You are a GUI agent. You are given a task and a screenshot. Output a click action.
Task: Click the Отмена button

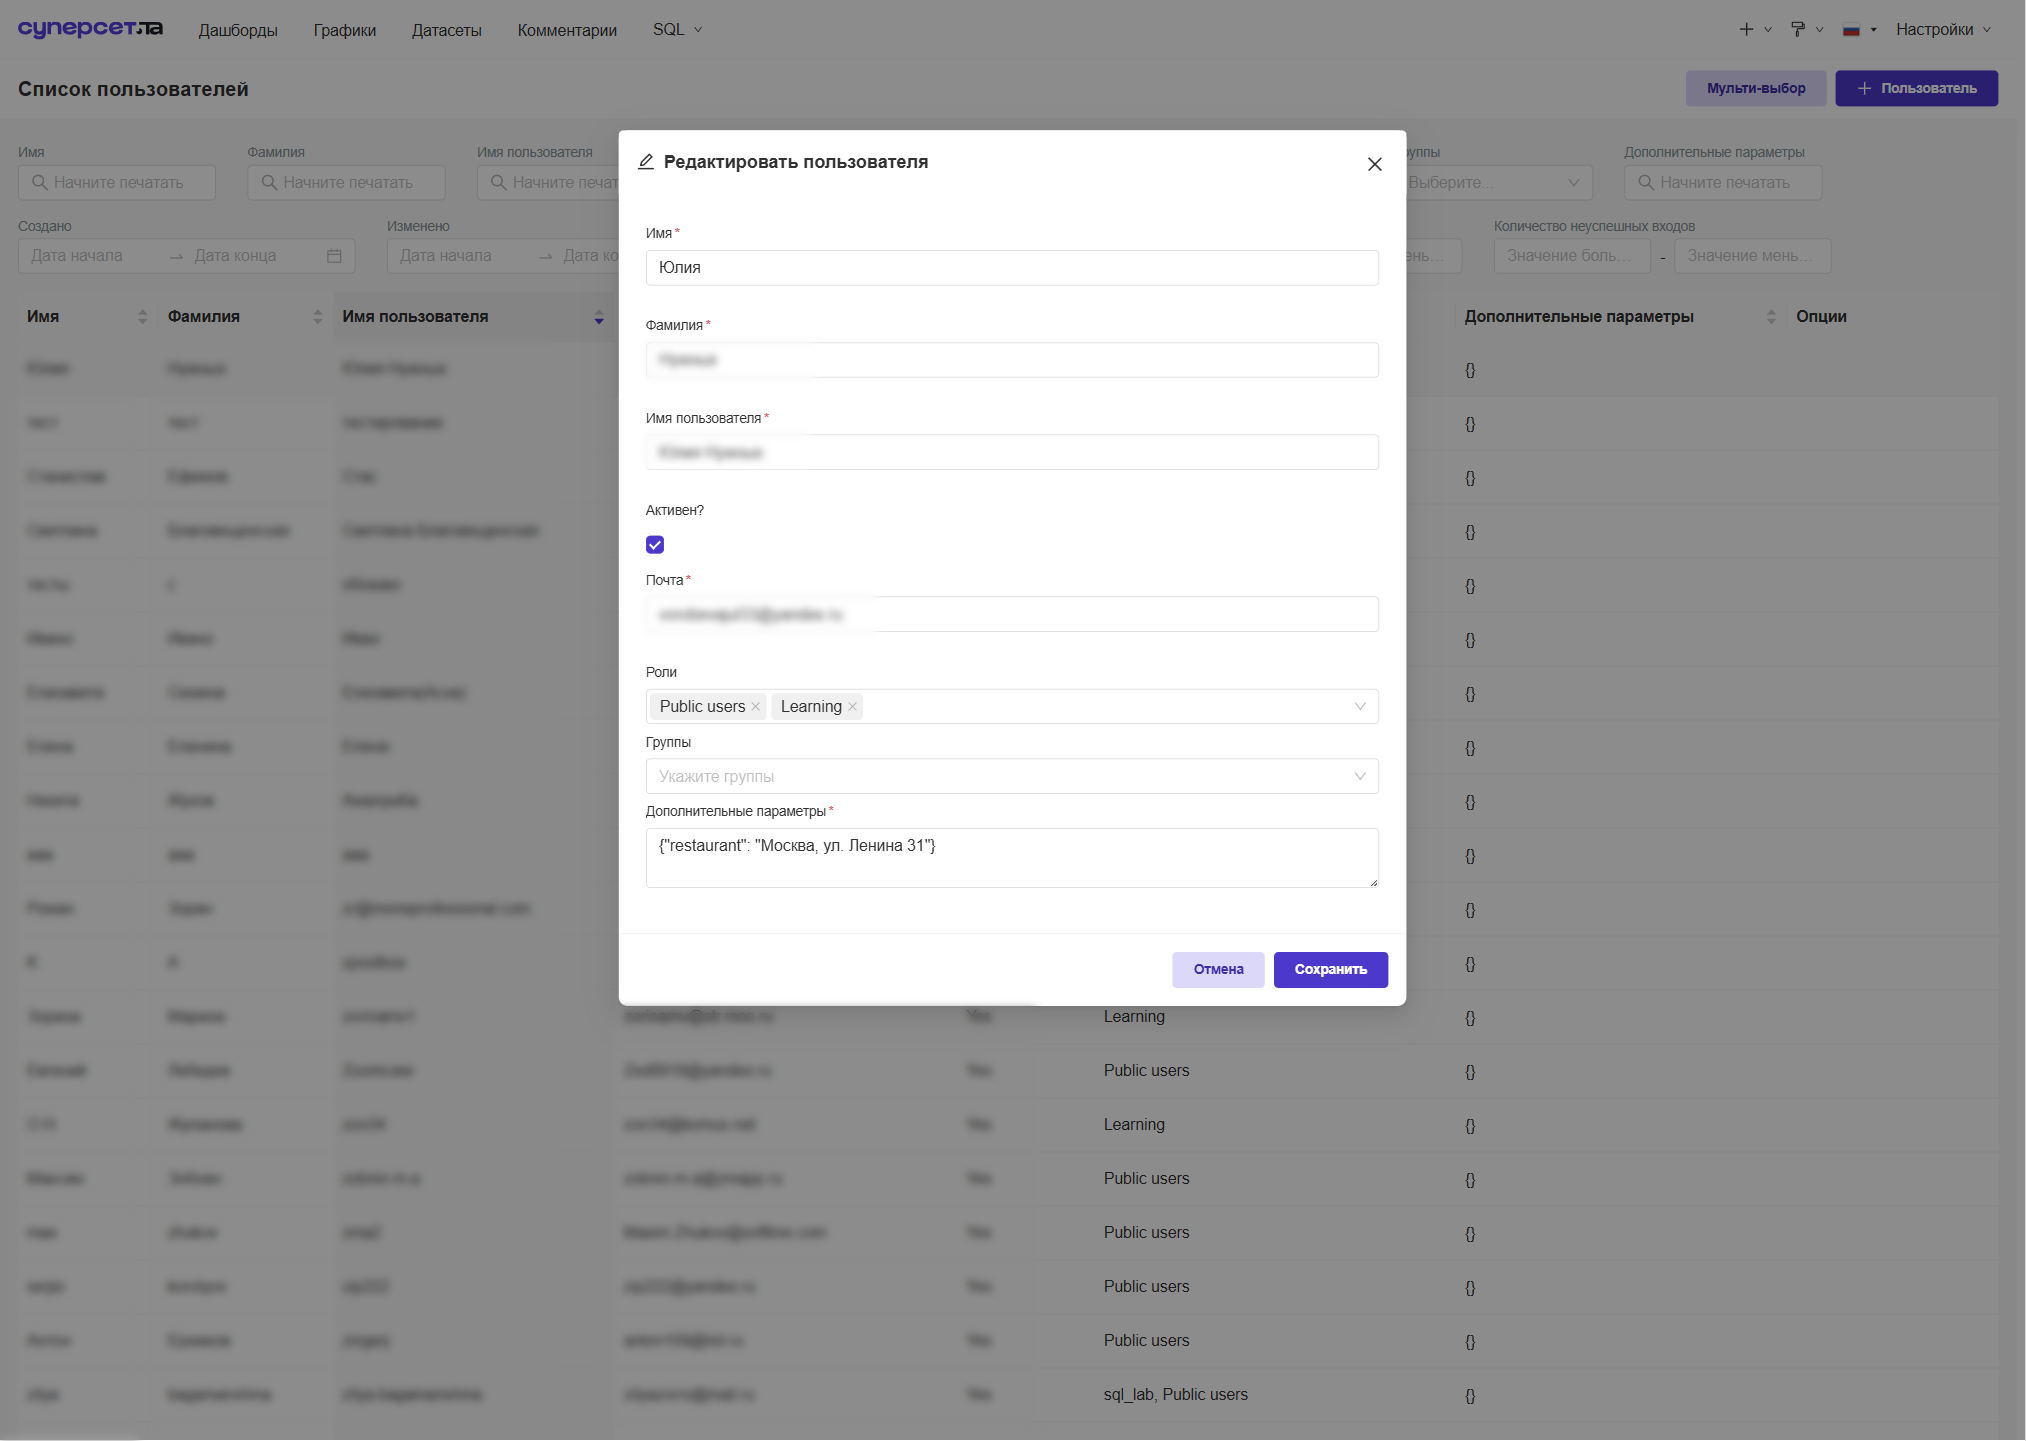coord(1218,970)
